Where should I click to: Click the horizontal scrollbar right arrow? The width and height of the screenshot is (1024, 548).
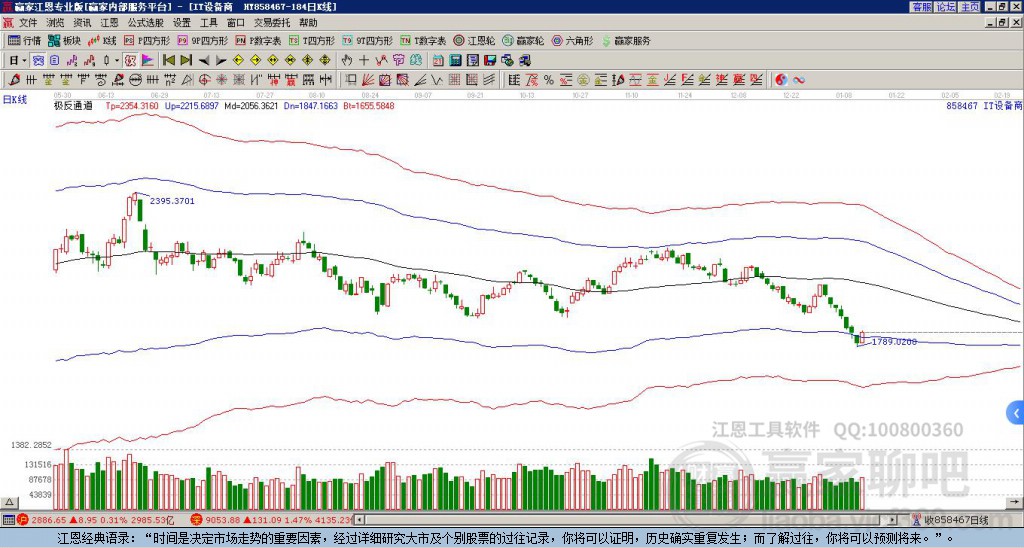[x=891, y=520]
